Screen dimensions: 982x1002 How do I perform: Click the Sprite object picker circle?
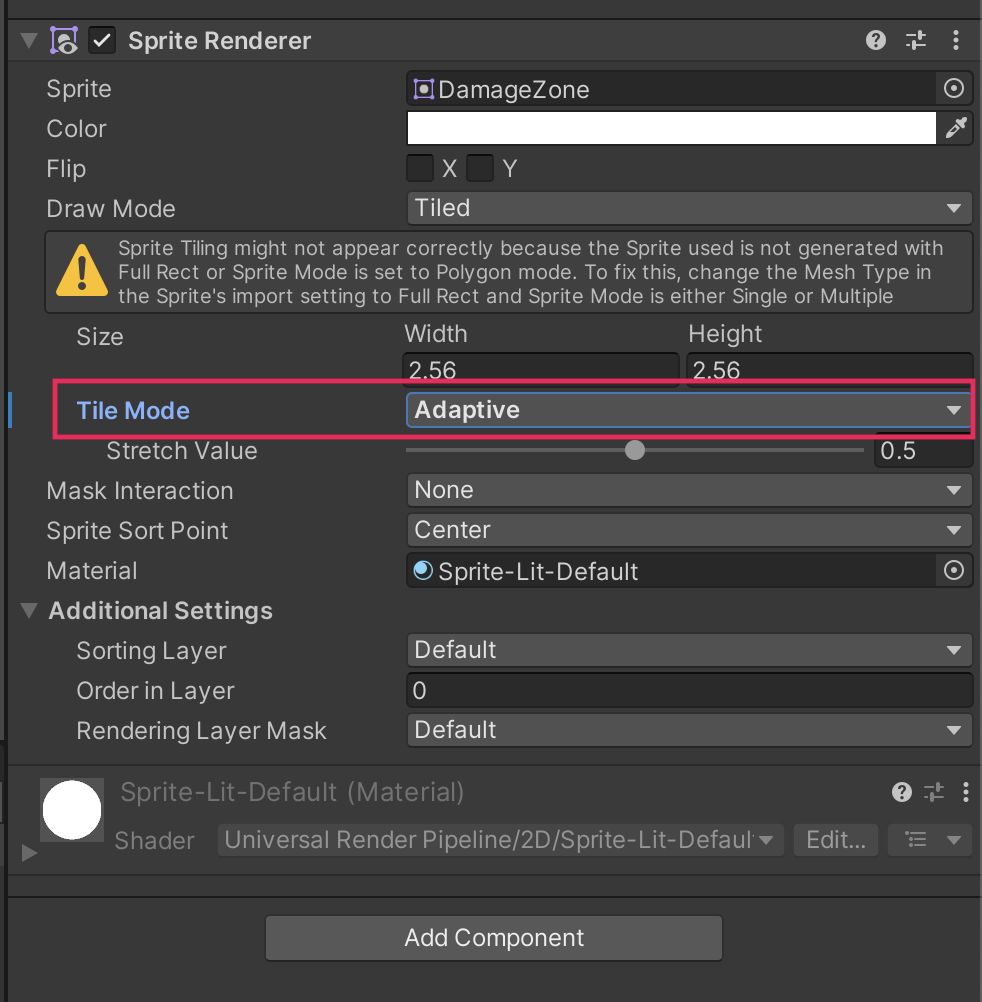(954, 89)
